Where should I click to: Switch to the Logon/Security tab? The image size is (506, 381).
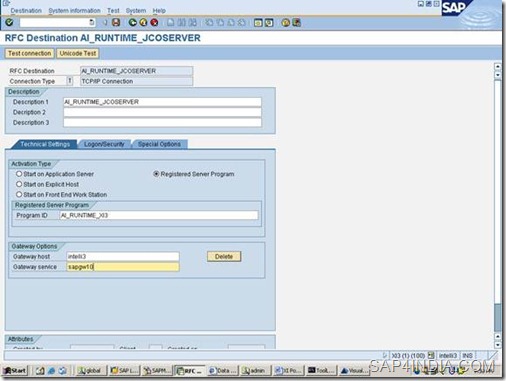tap(104, 144)
